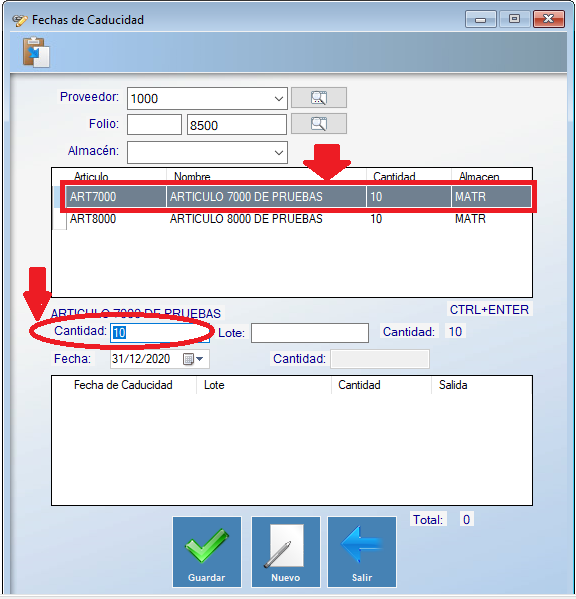Minimize the Fechas de Caducidad window
The width and height of the screenshot is (576, 599).
(x=481, y=19)
